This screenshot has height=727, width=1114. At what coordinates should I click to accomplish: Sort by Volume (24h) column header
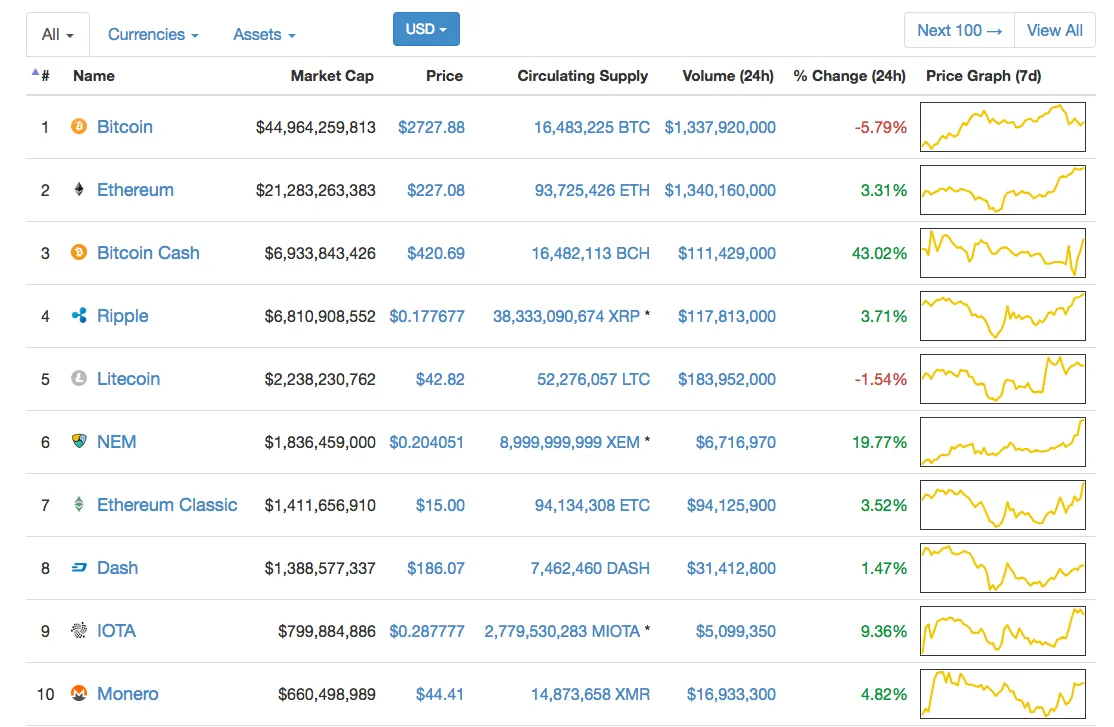tap(728, 76)
